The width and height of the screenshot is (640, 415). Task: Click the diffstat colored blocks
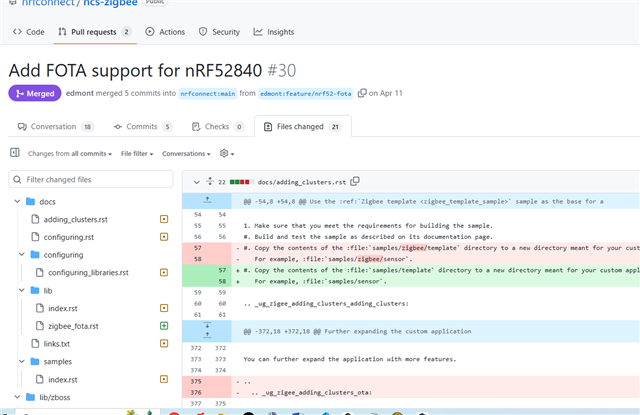[240, 182]
